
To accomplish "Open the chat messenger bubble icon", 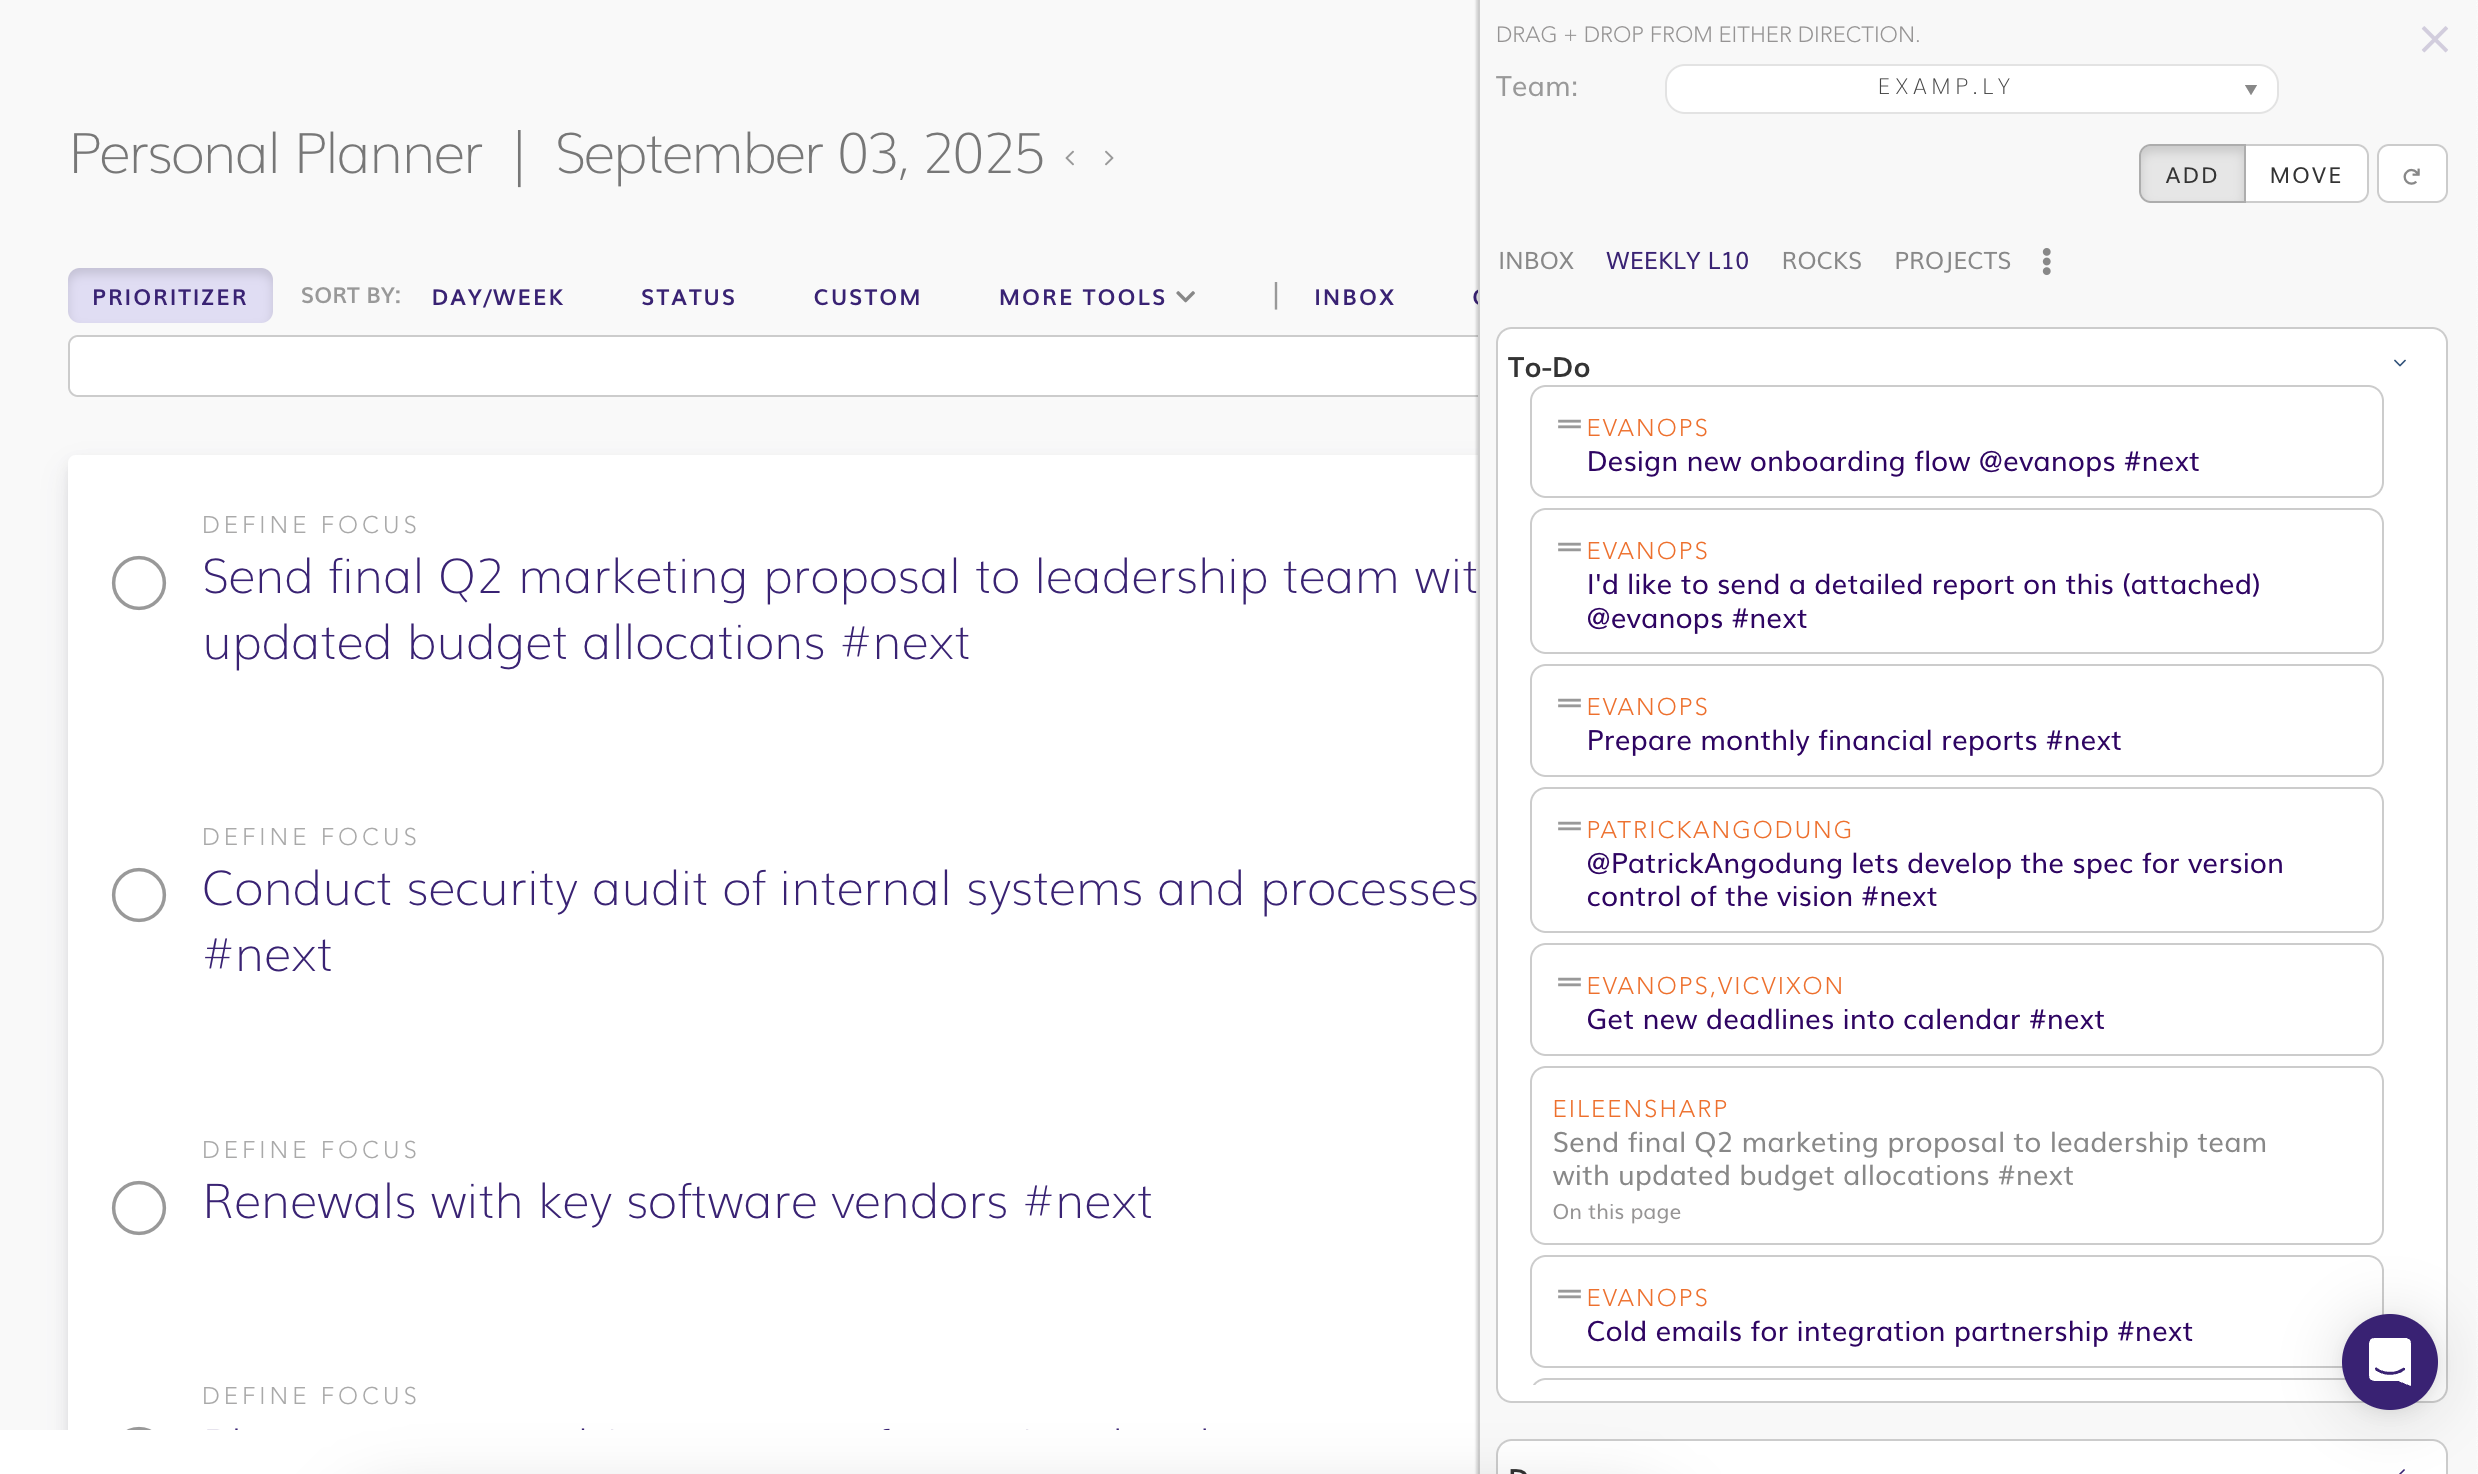I will pos(2389,1361).
